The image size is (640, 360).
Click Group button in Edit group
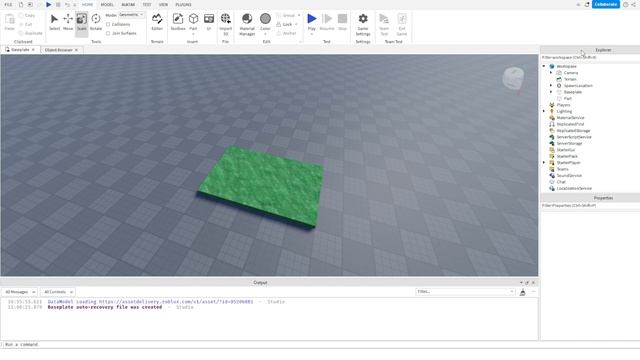pos(288,16)
